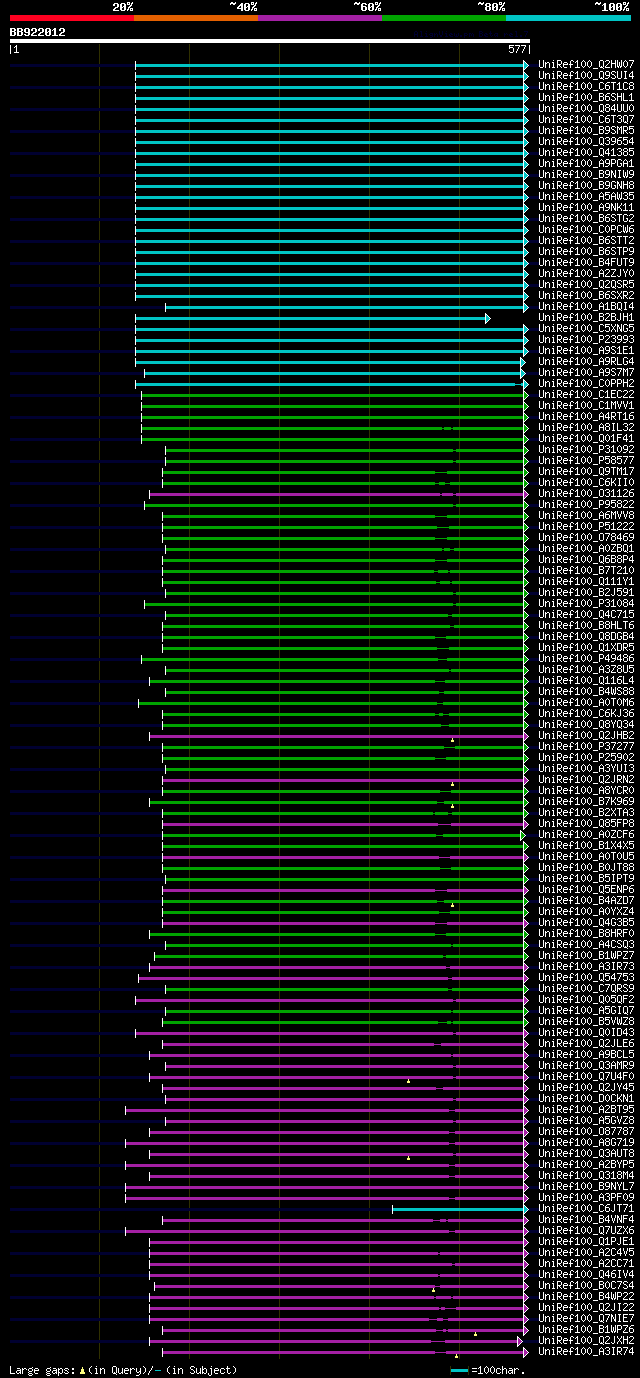This screenshot has height=1378, width=640.
Task: Click hit name UniRef100_B4FUT9
Action: [x=586, y=262]
